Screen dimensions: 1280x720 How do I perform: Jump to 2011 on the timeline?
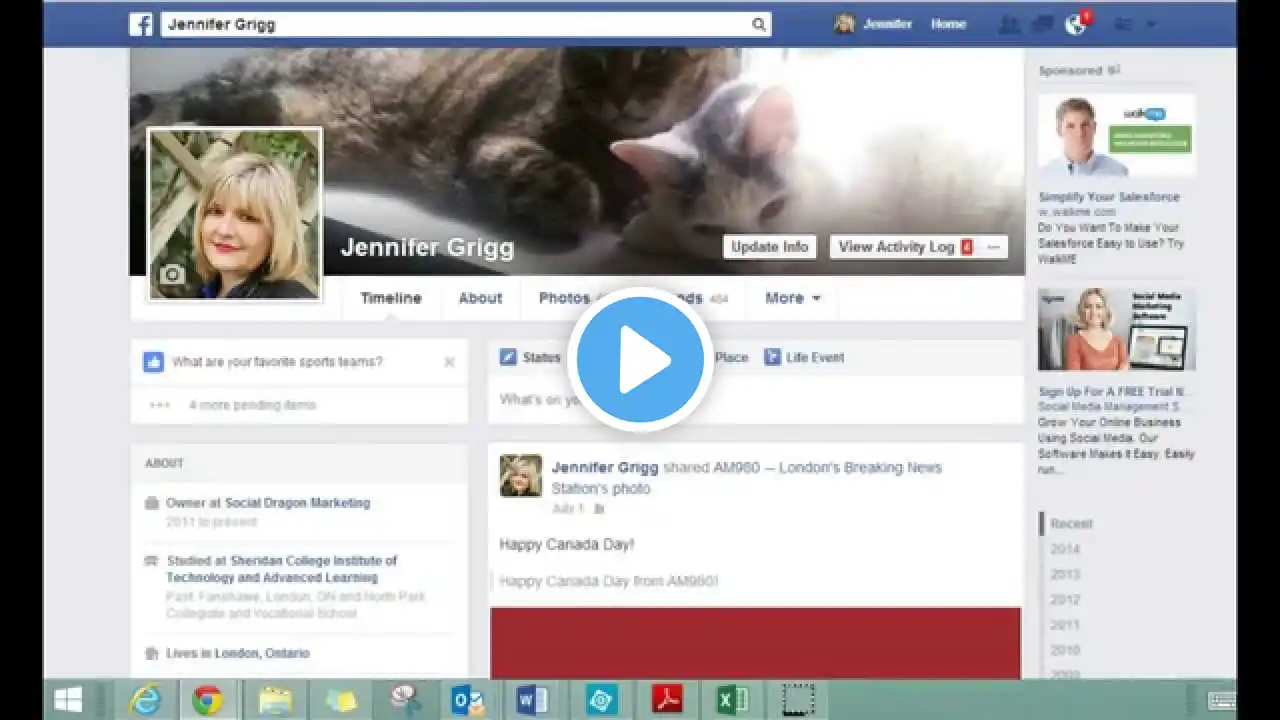(x=1065, y=625)
